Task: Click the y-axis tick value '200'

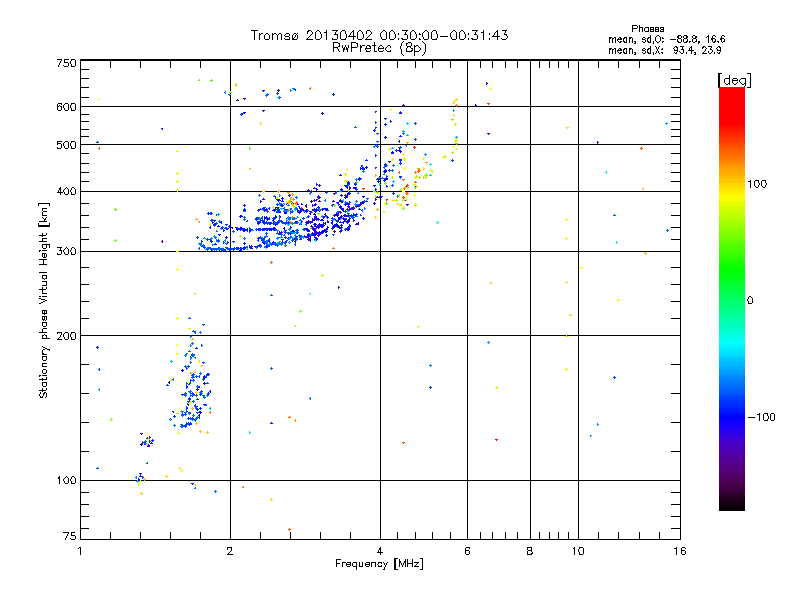Action: [66, 336]
